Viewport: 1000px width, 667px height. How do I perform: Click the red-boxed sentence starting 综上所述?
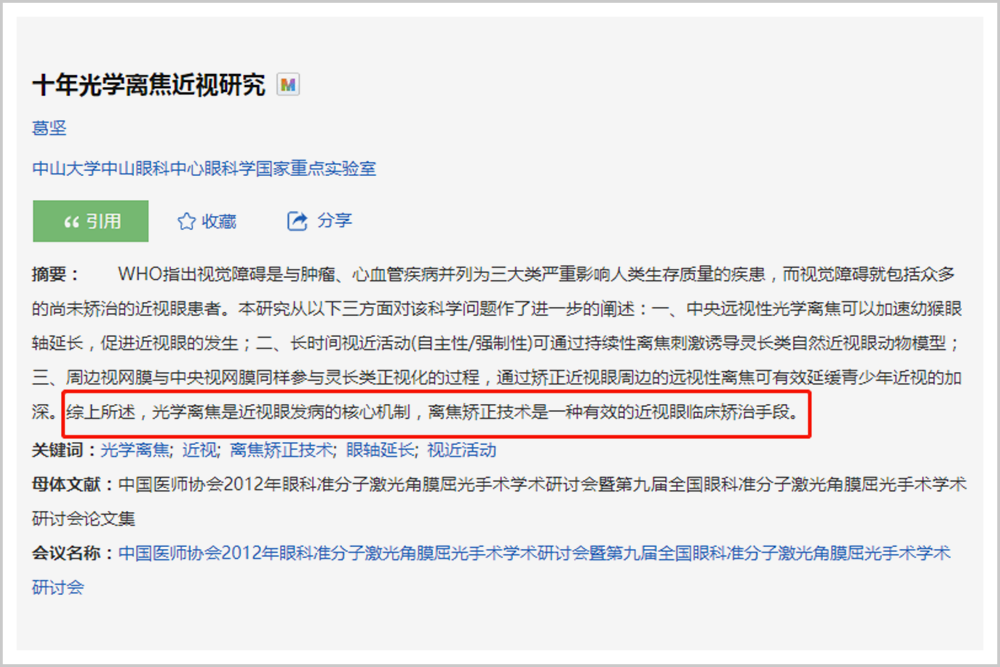(432, 413)
